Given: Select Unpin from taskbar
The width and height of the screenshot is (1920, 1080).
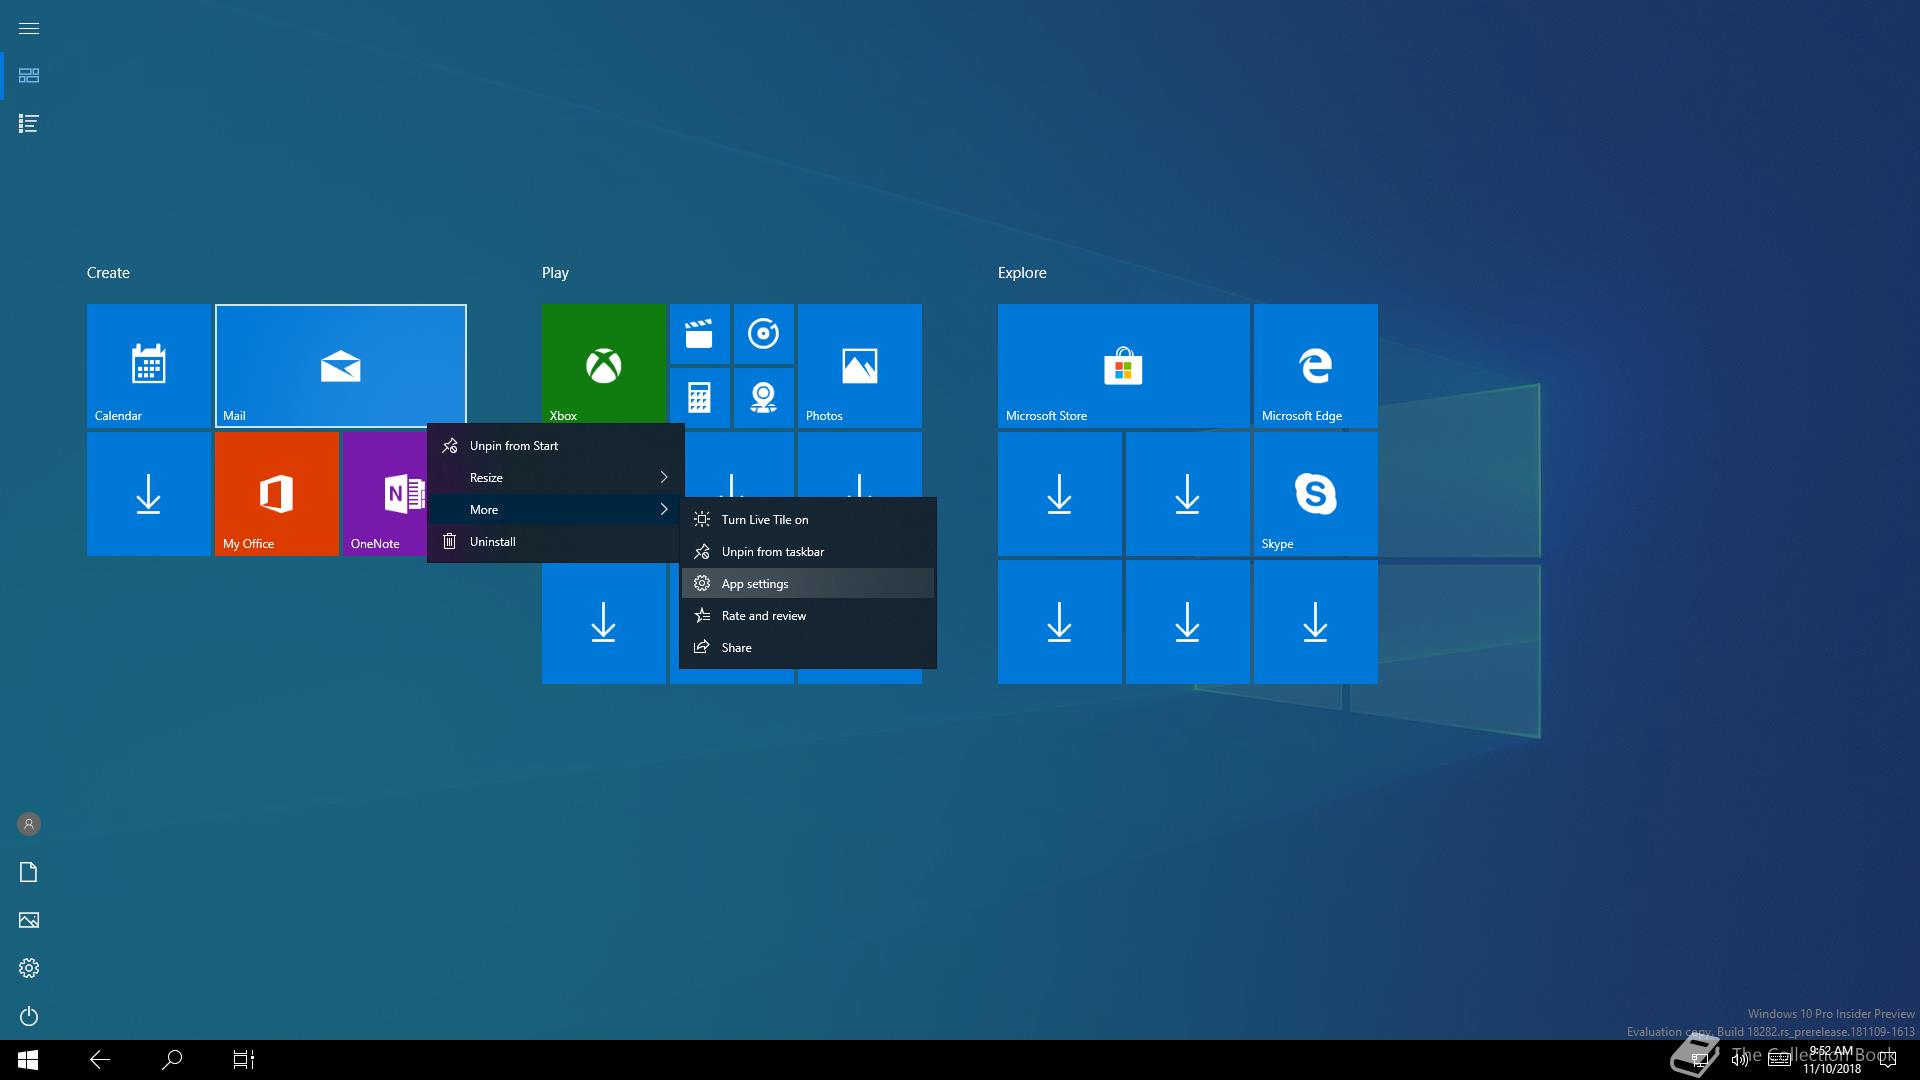Looking at the screenshot, I should 808,552.
